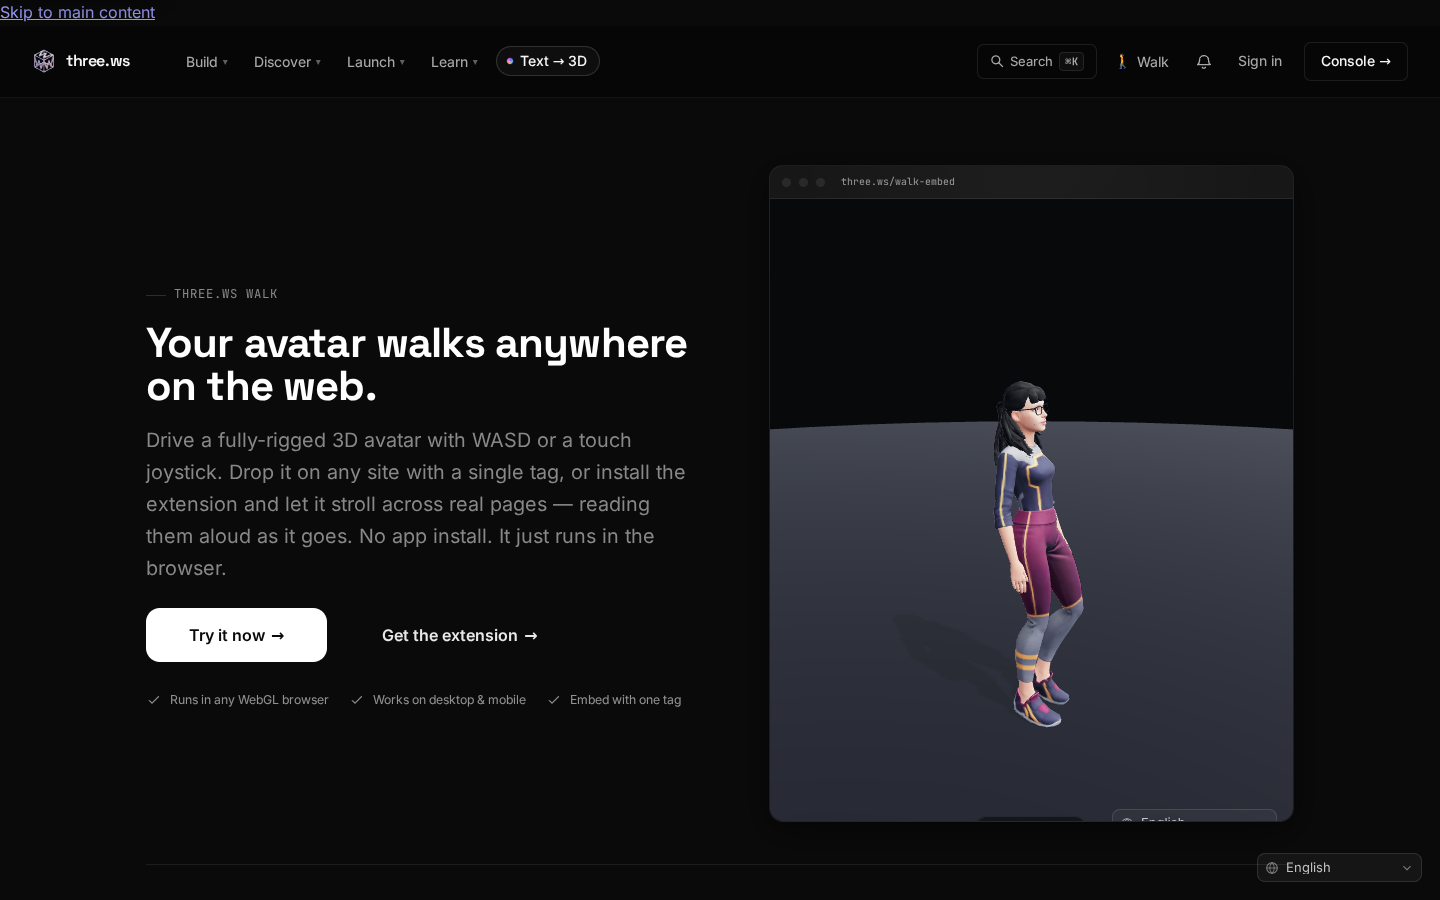
Task: Click the Works on desktop & mobile text
Action: [449, 700]
